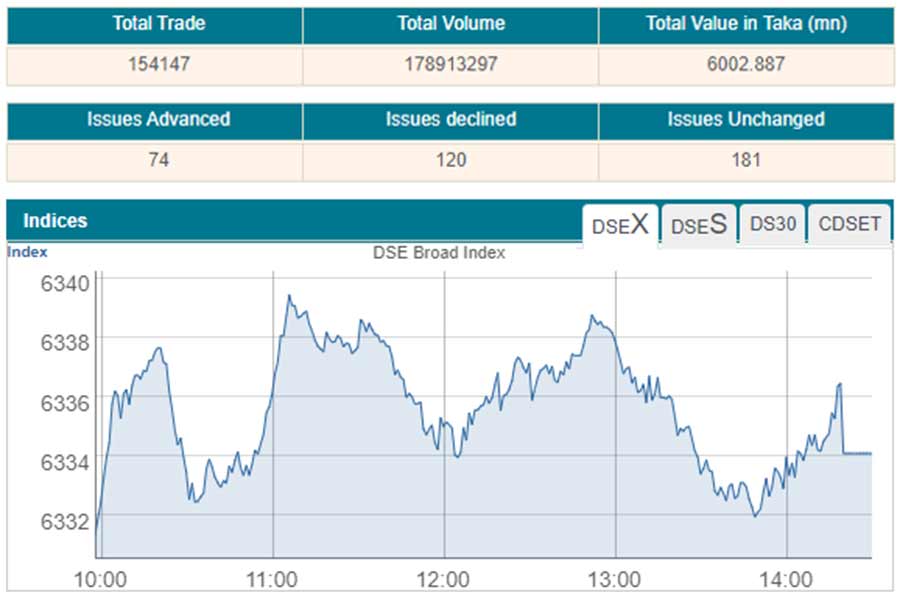
Task: Select the issues unchanged count 181
Action: [x=746, y=159]
